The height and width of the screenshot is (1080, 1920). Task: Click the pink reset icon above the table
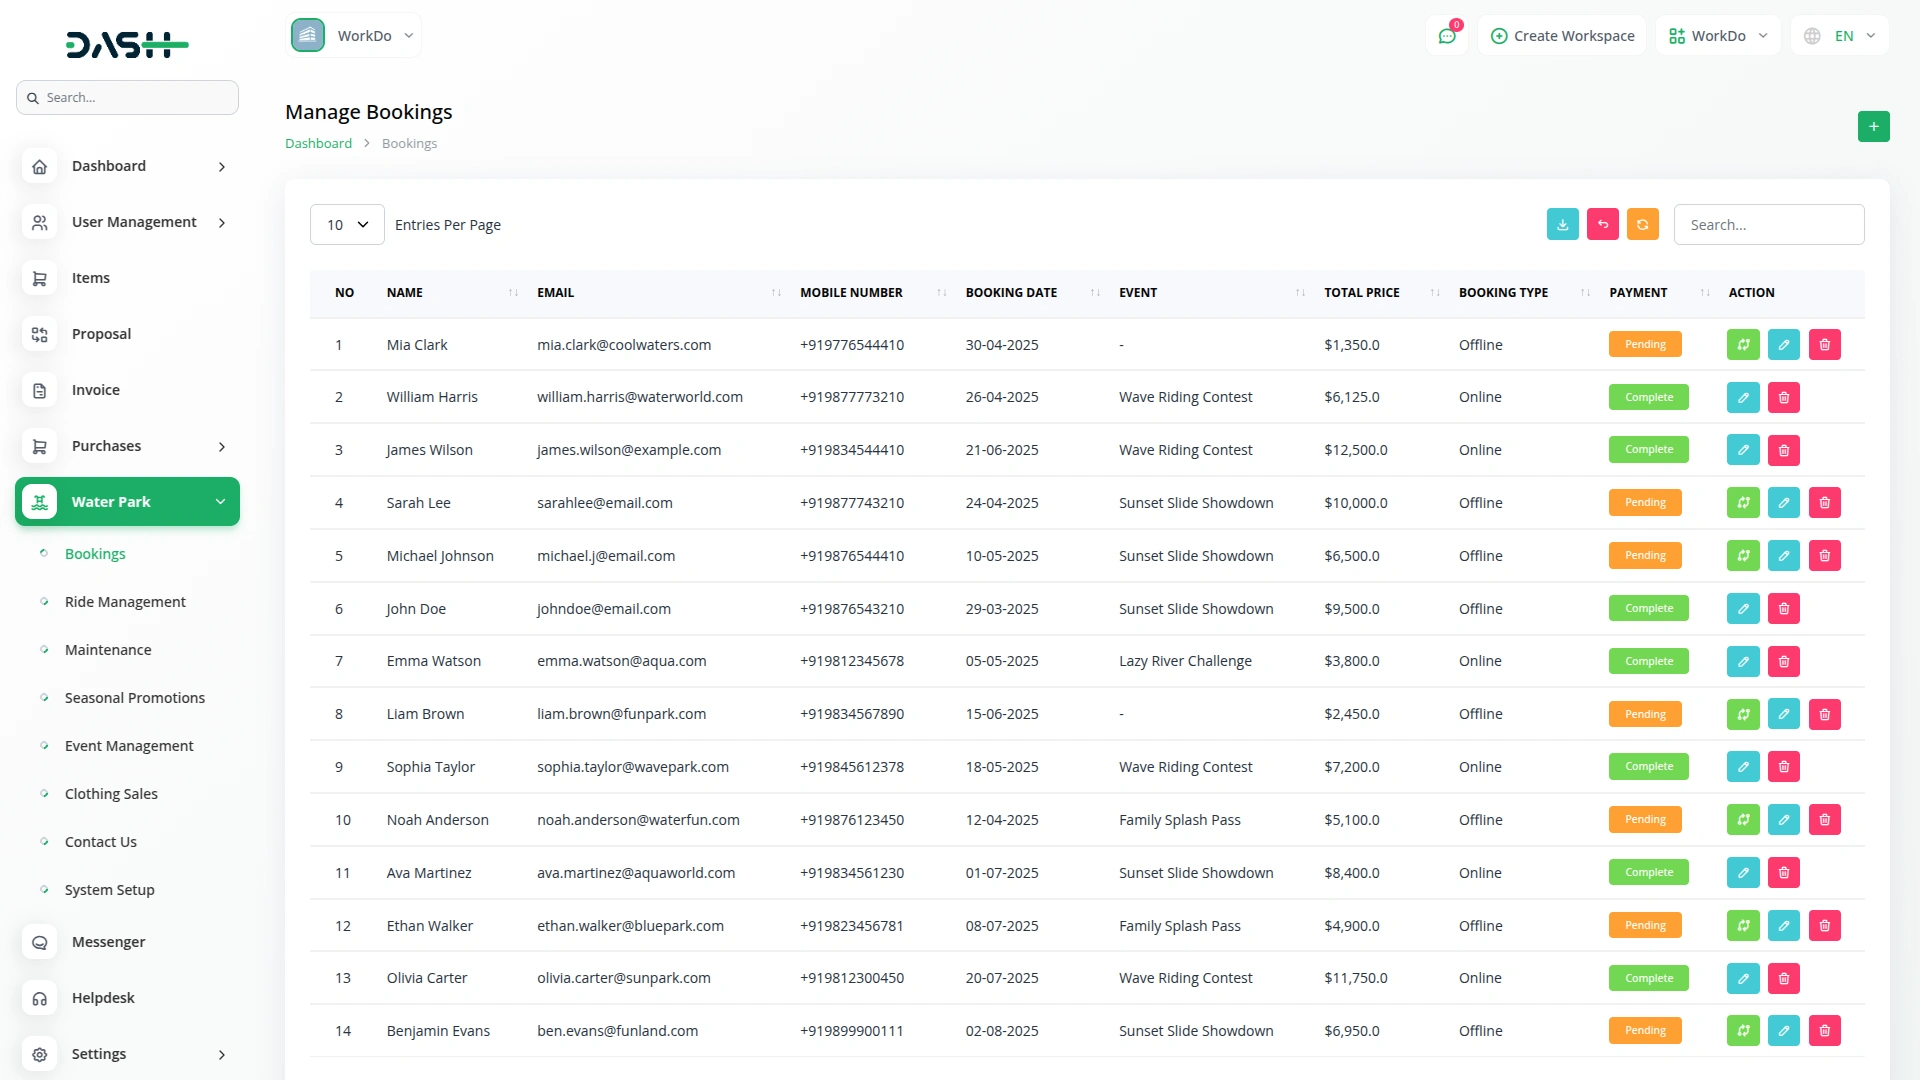[1602, 224]
